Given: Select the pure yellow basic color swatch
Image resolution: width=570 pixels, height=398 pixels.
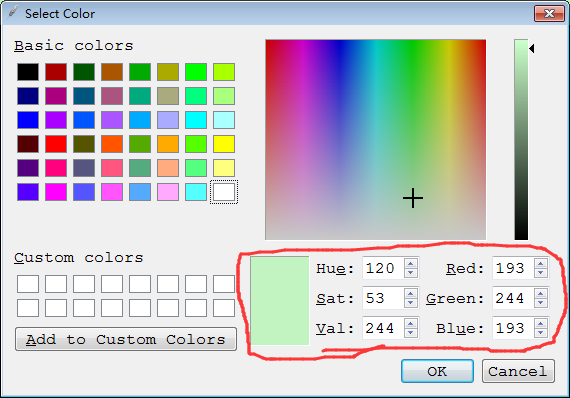Looking at the screenshot, I should tap(224, 144).
